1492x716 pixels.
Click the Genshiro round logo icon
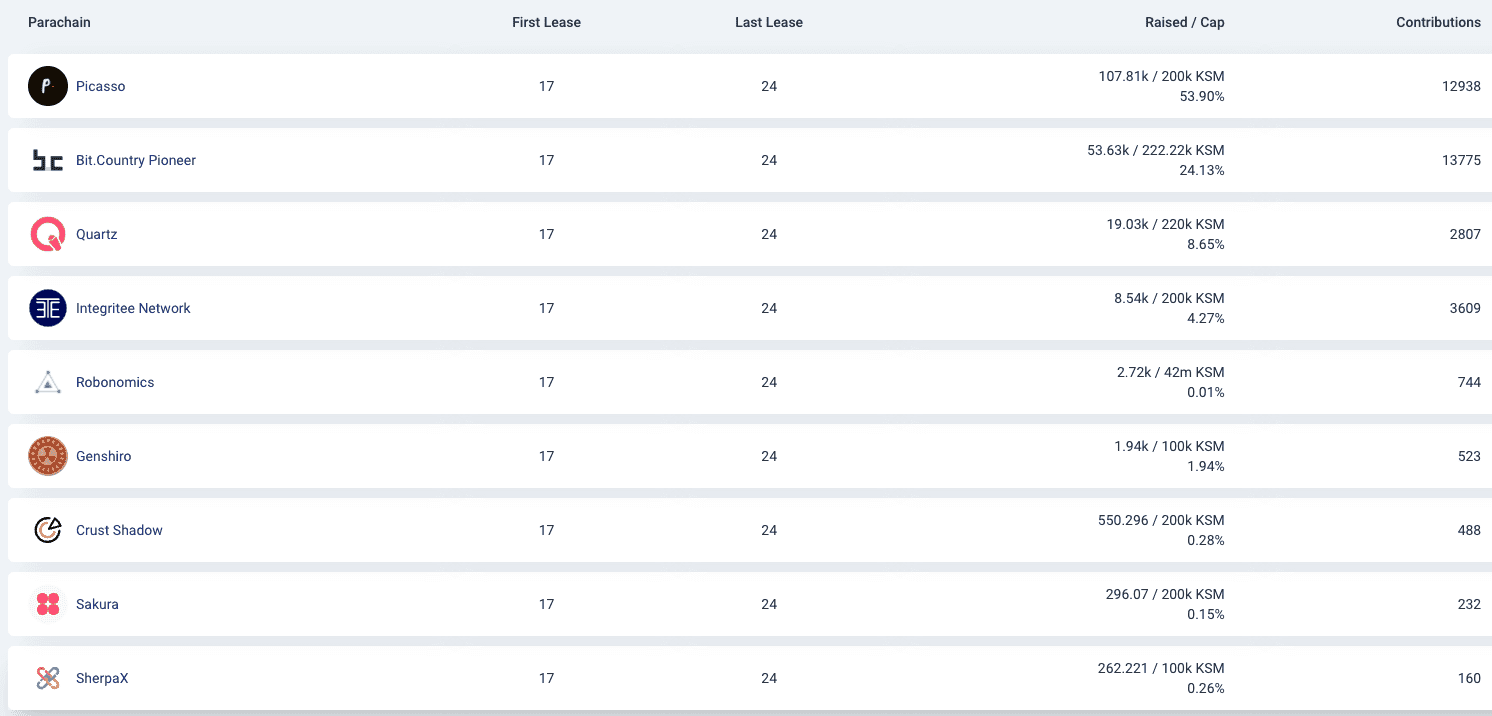pos(48,456)
